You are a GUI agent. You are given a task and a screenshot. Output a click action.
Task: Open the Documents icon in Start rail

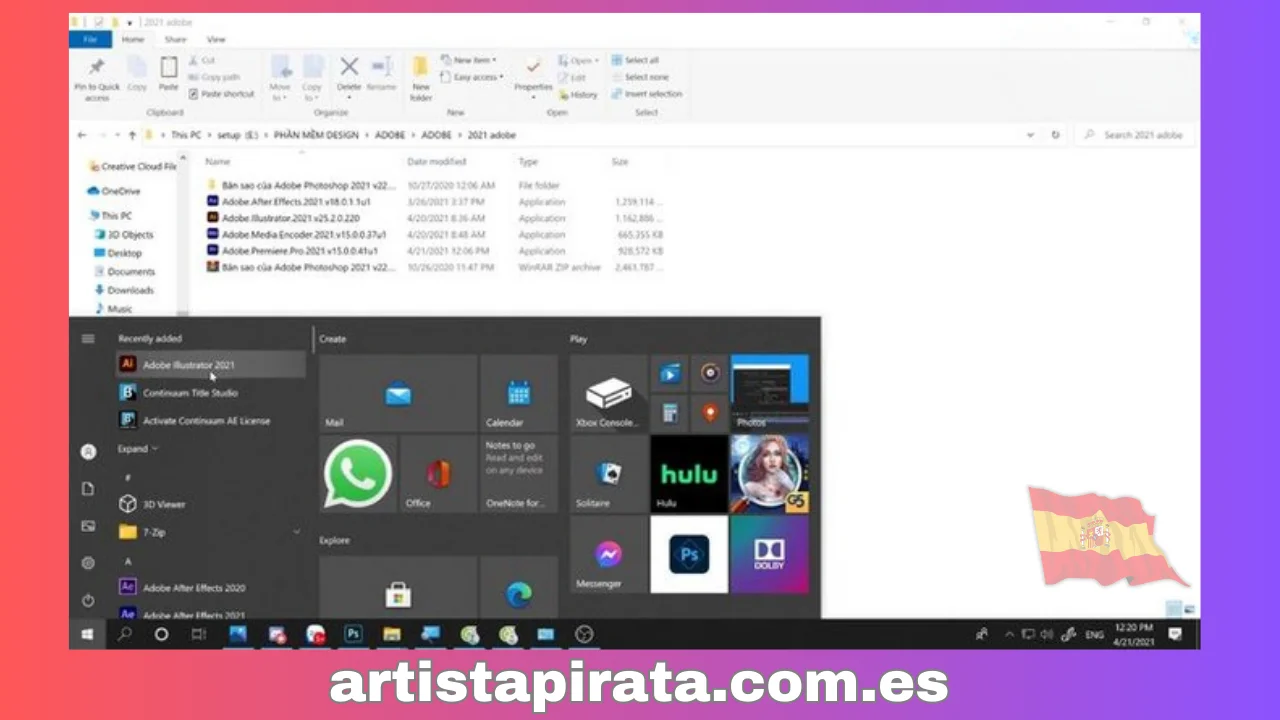tap(88, 489)
